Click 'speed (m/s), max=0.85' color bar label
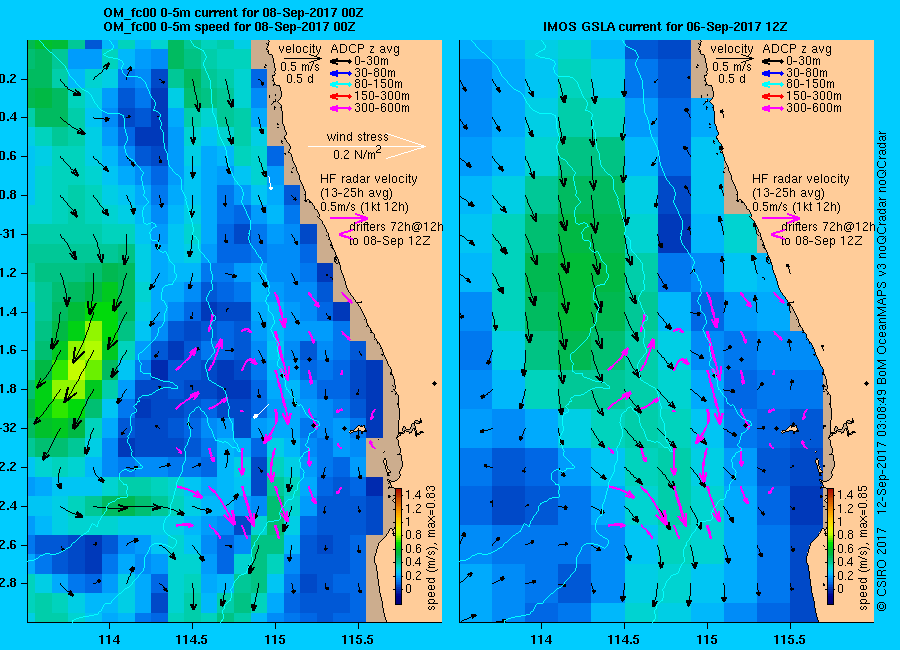 click(x=863, y=548)
